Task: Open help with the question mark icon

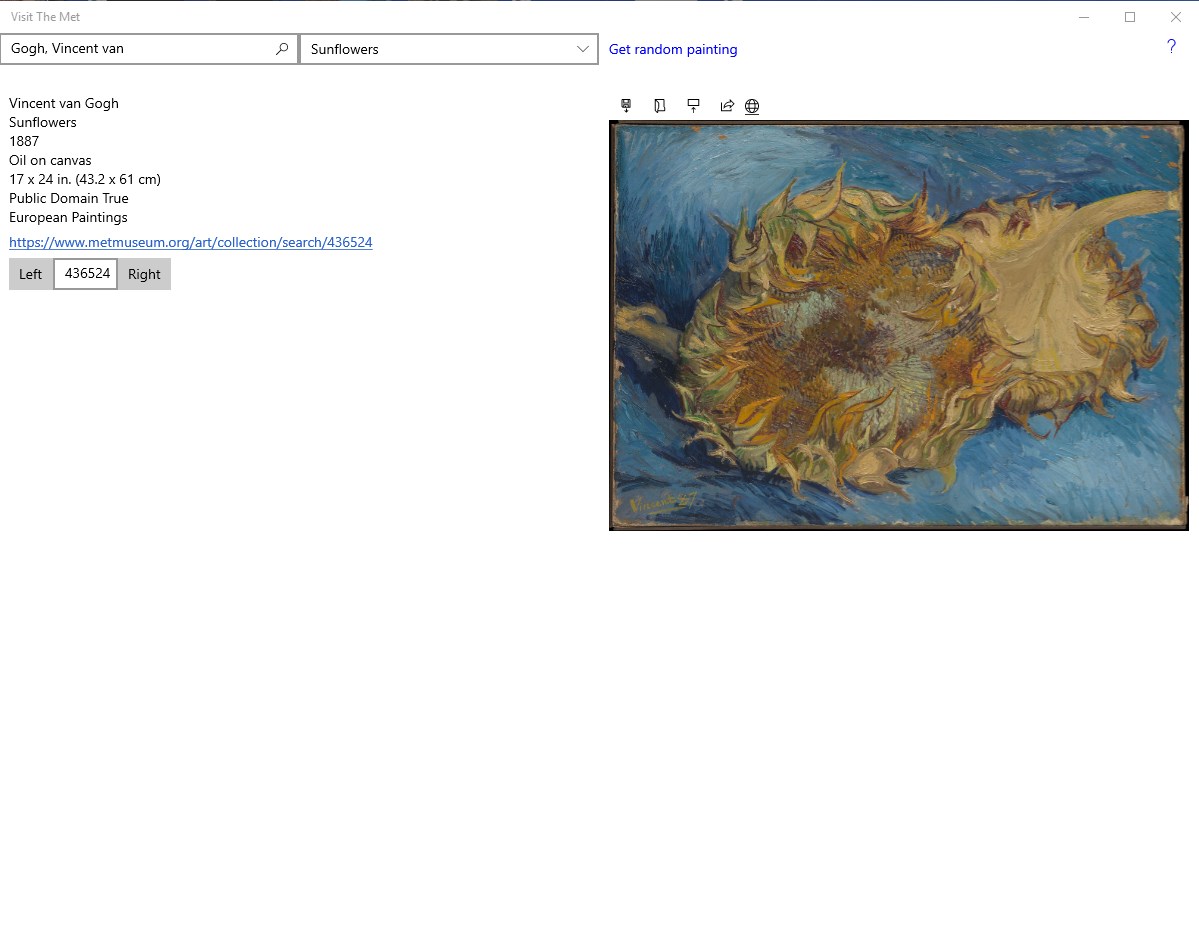Action: pos(1171,47)
